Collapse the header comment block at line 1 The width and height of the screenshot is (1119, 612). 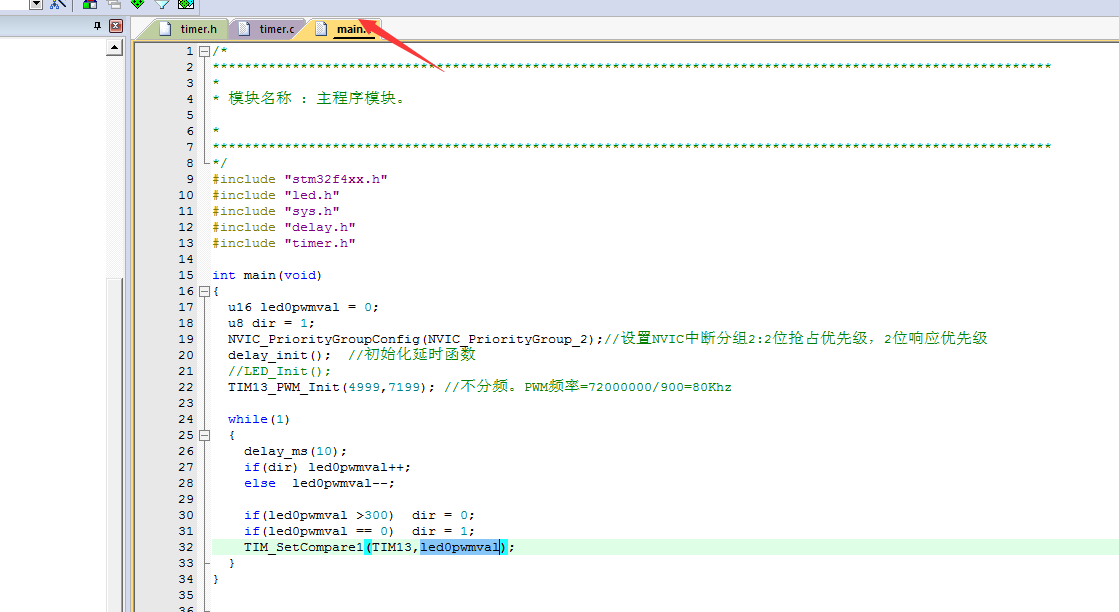204,51
